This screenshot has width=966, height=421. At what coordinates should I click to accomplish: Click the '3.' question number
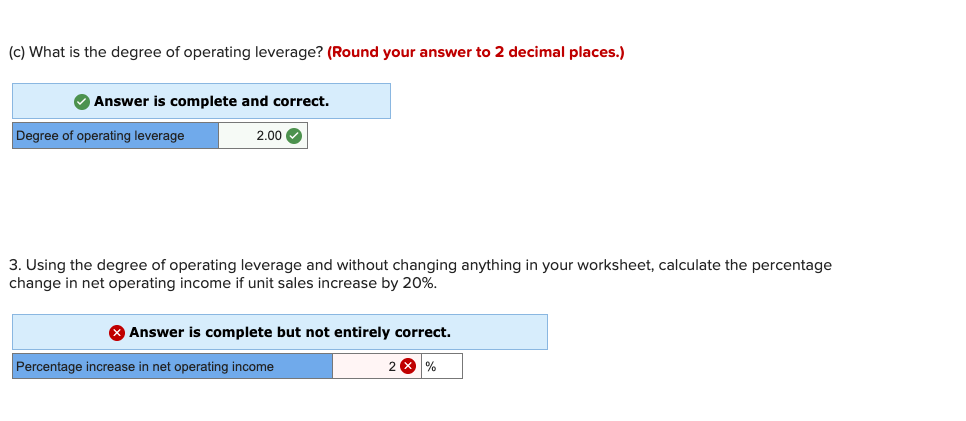click(x=15, y=266)
